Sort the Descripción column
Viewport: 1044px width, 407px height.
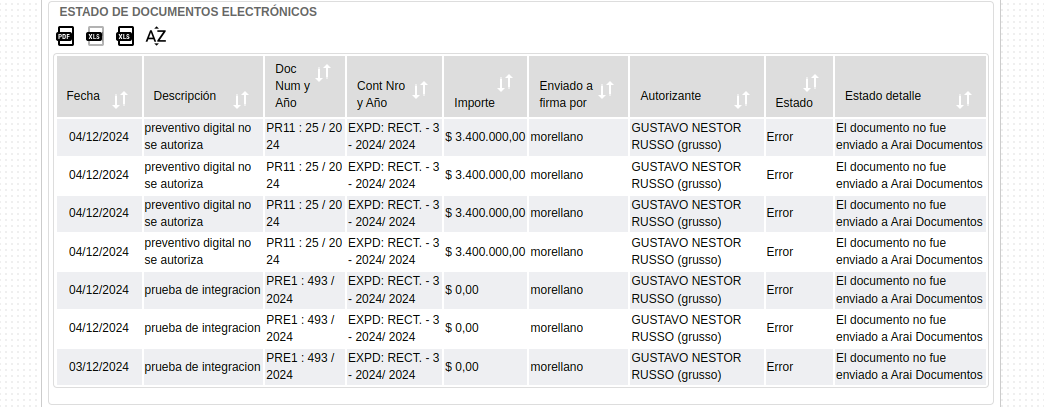[x=241, y=100]
